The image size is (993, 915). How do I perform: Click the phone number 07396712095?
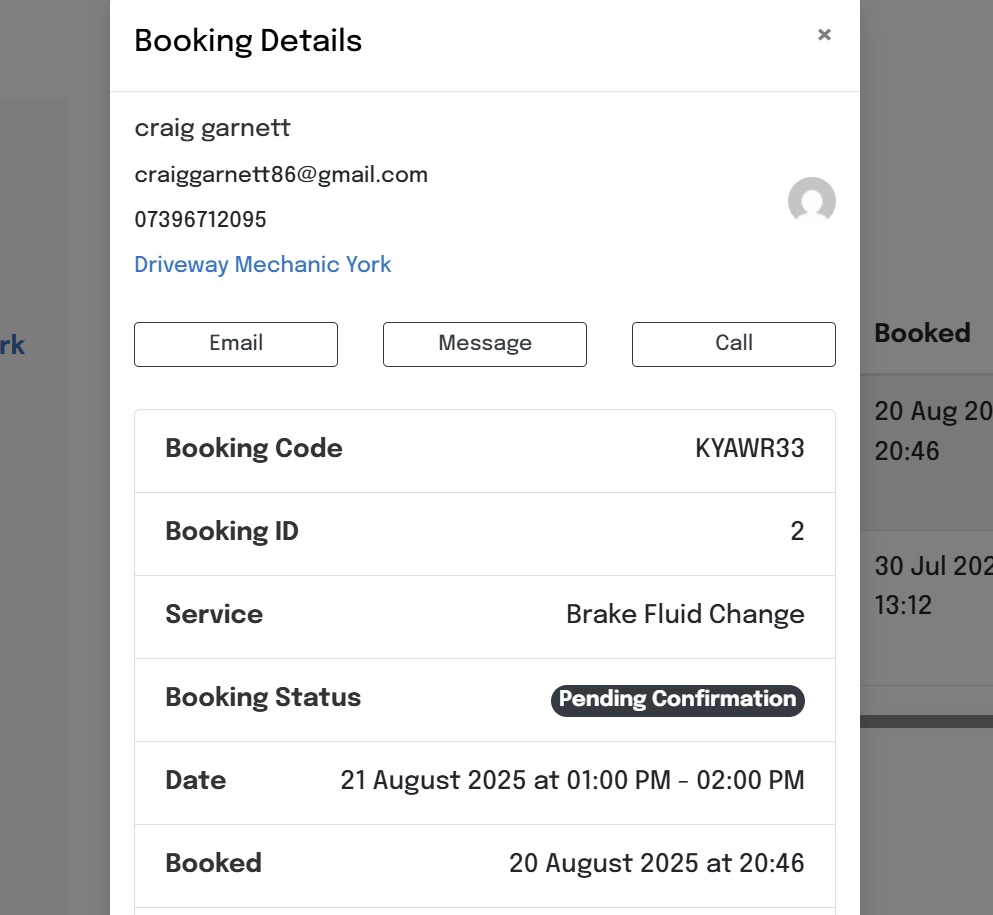point(200,219)
